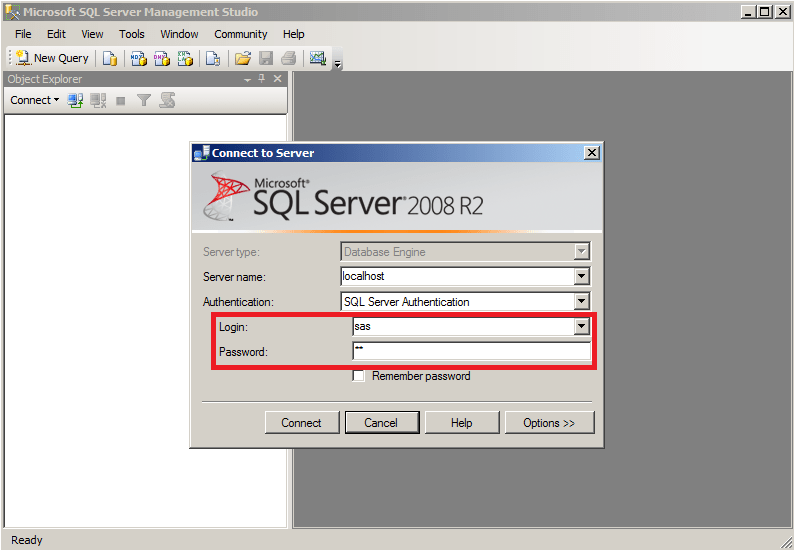This screenshot has height=550, width=794.
Task: Click the Connect button in dialog
Action: (x=302, y=423)
